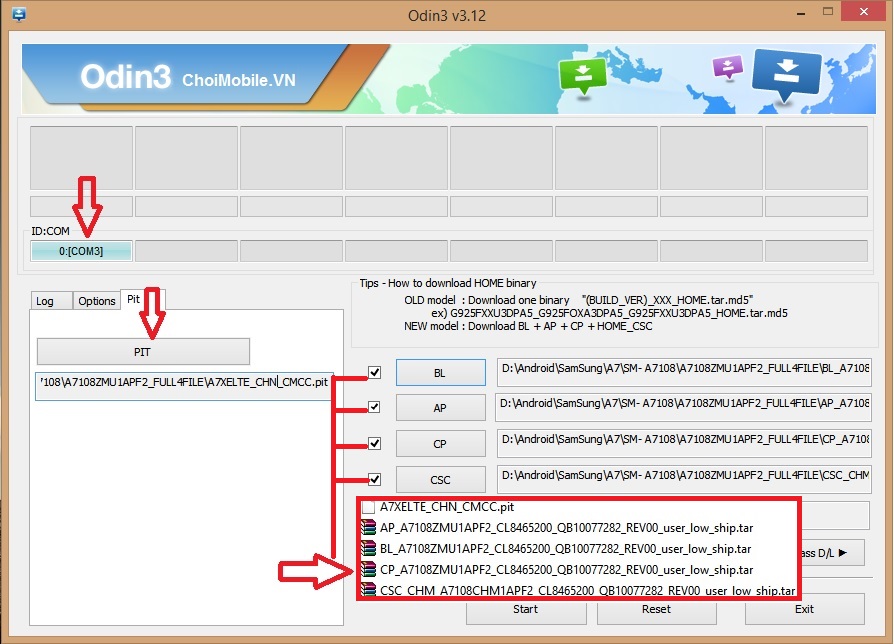Toggle the CP checkbox
Screen dimensions: 894x644
[374, 443]
